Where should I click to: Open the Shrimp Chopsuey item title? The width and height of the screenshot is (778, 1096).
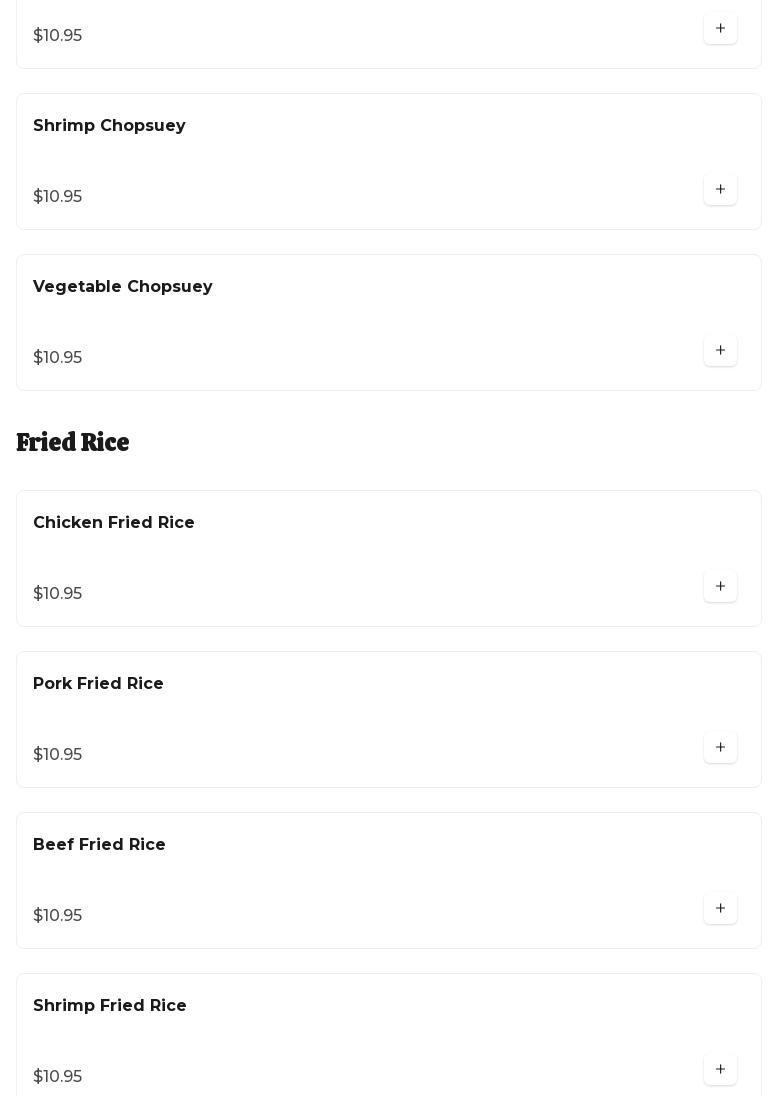109,126
